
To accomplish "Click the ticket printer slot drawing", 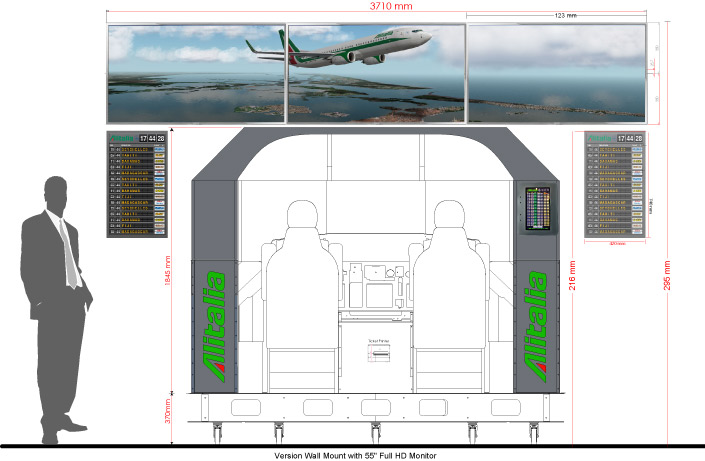I will click(379, 354).
